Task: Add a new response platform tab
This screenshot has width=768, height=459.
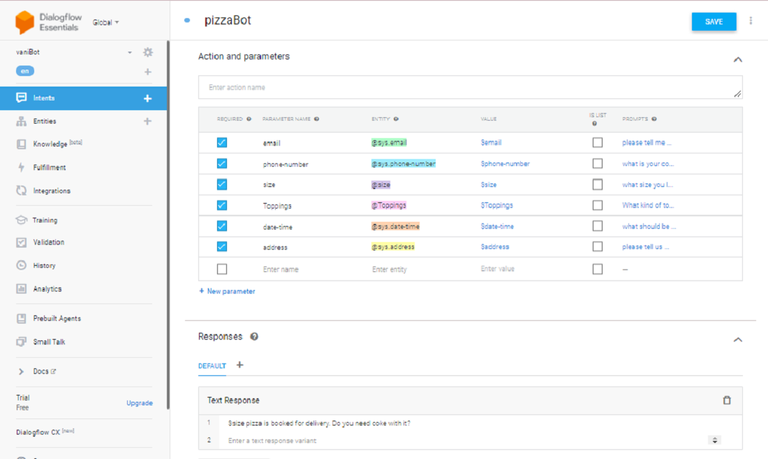Action: tap(240, 365)
